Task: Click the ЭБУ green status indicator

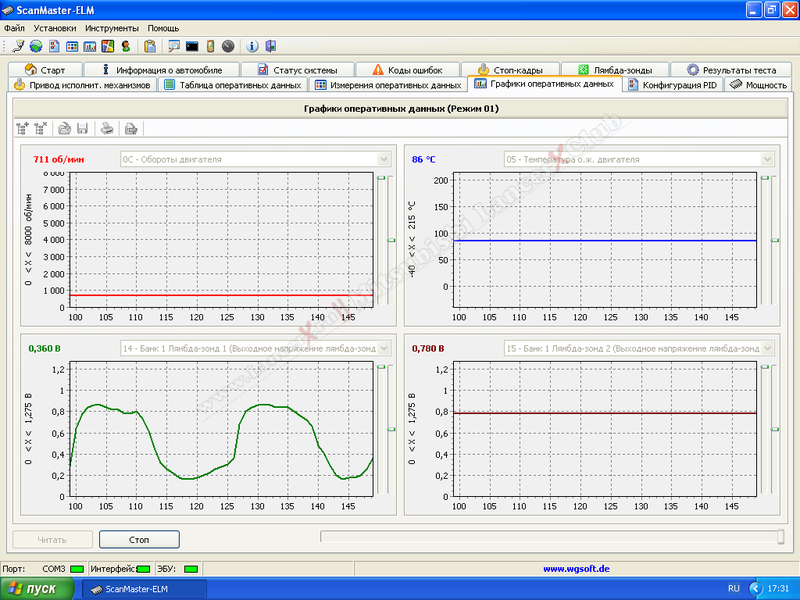Action: coord(191,568)
